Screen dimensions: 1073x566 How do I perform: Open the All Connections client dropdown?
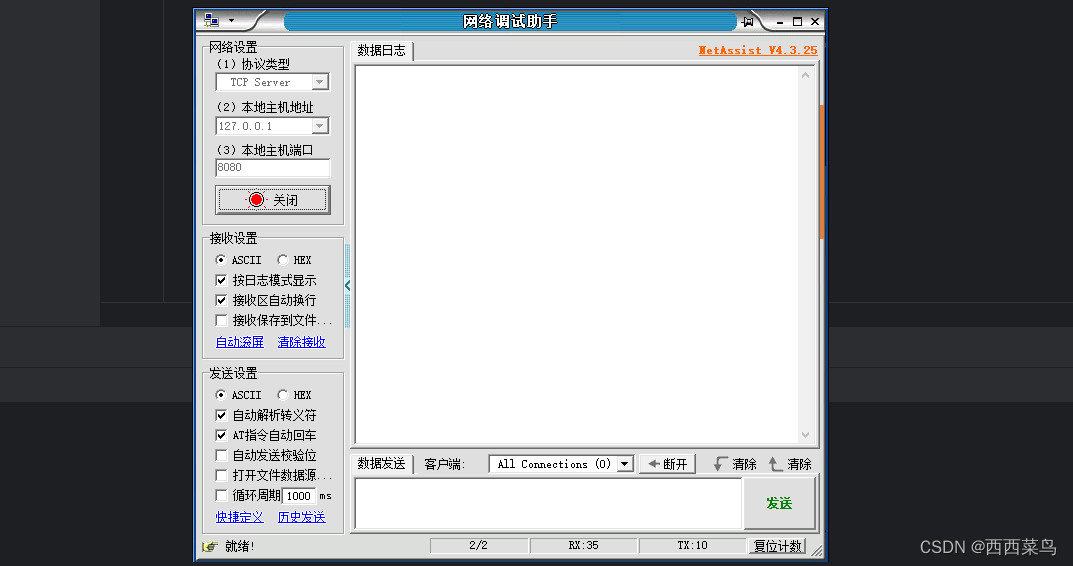625,464
